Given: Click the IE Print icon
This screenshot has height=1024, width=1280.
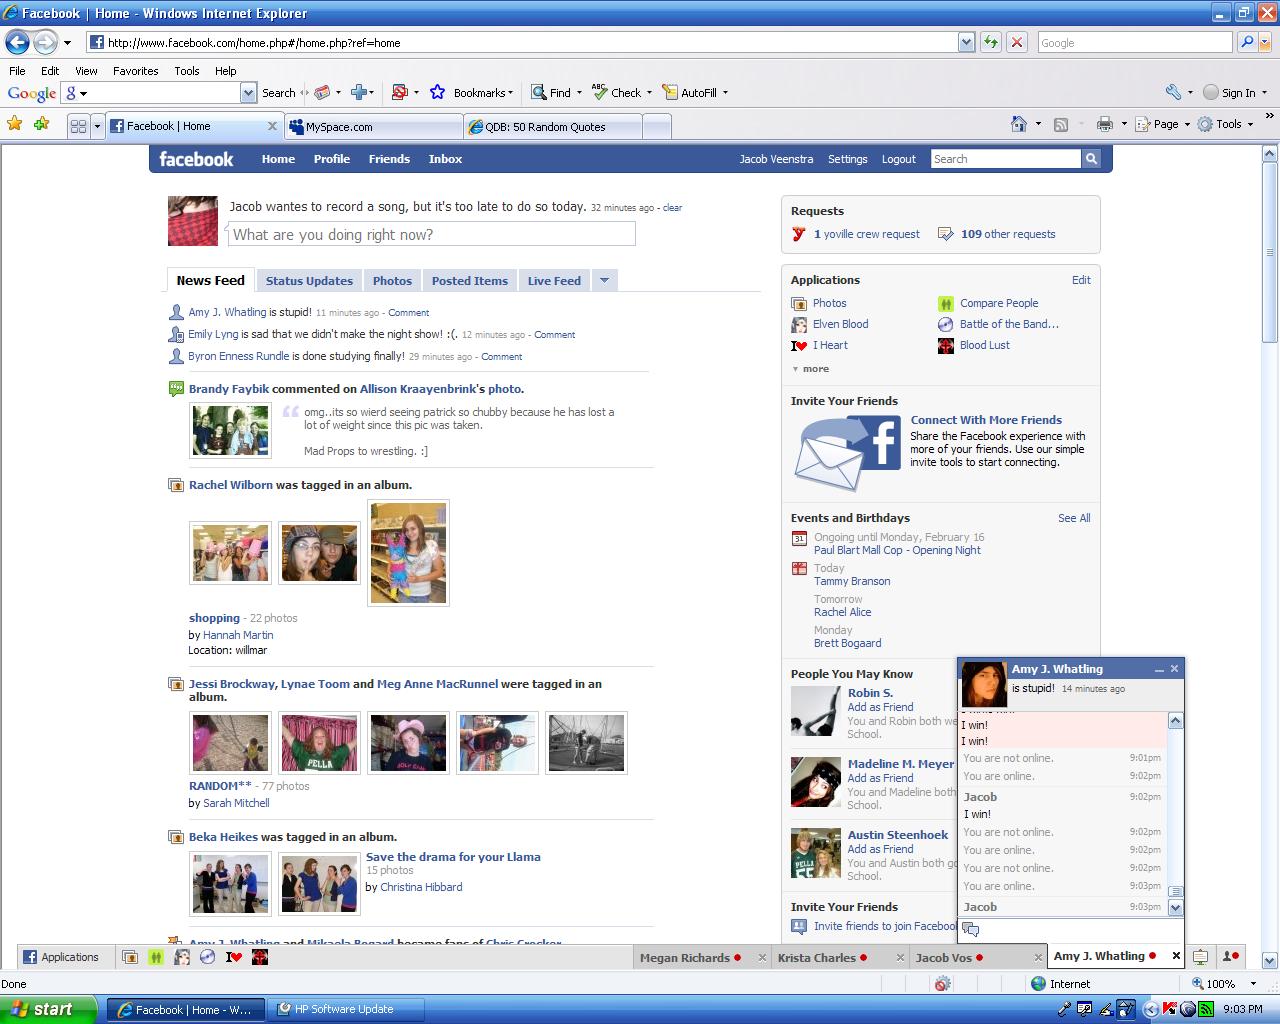Looking at the screenshot, I should pos(1105,124).
